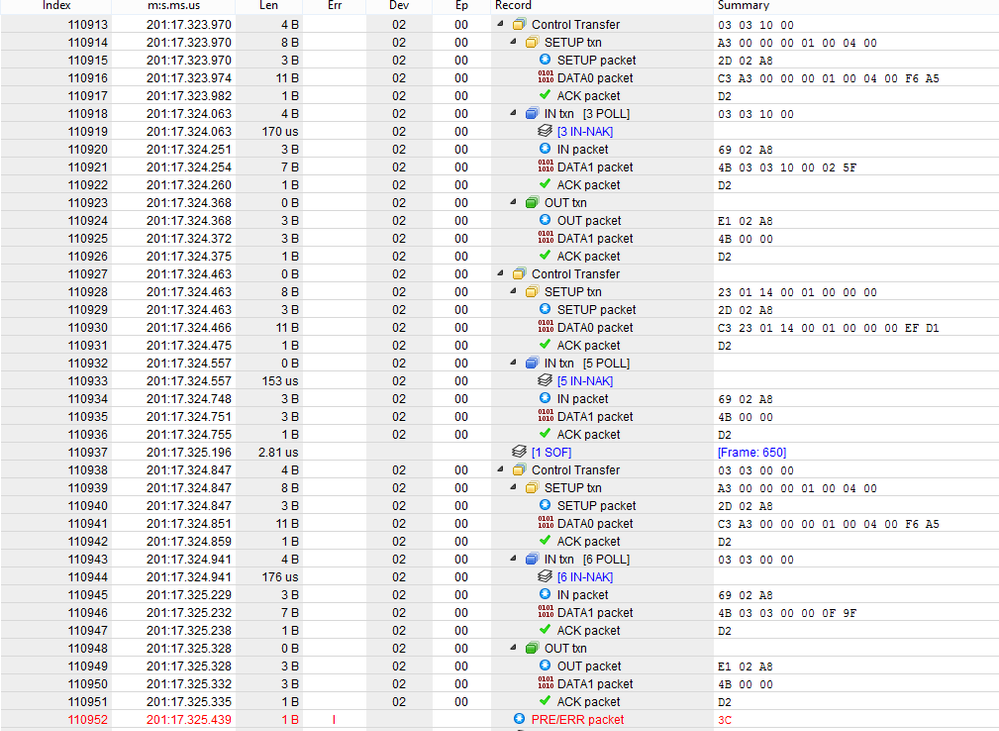Click DATA0 packet binary icon row 110916
The height and width of the screenshot is (731, 999).
(545, 77)
